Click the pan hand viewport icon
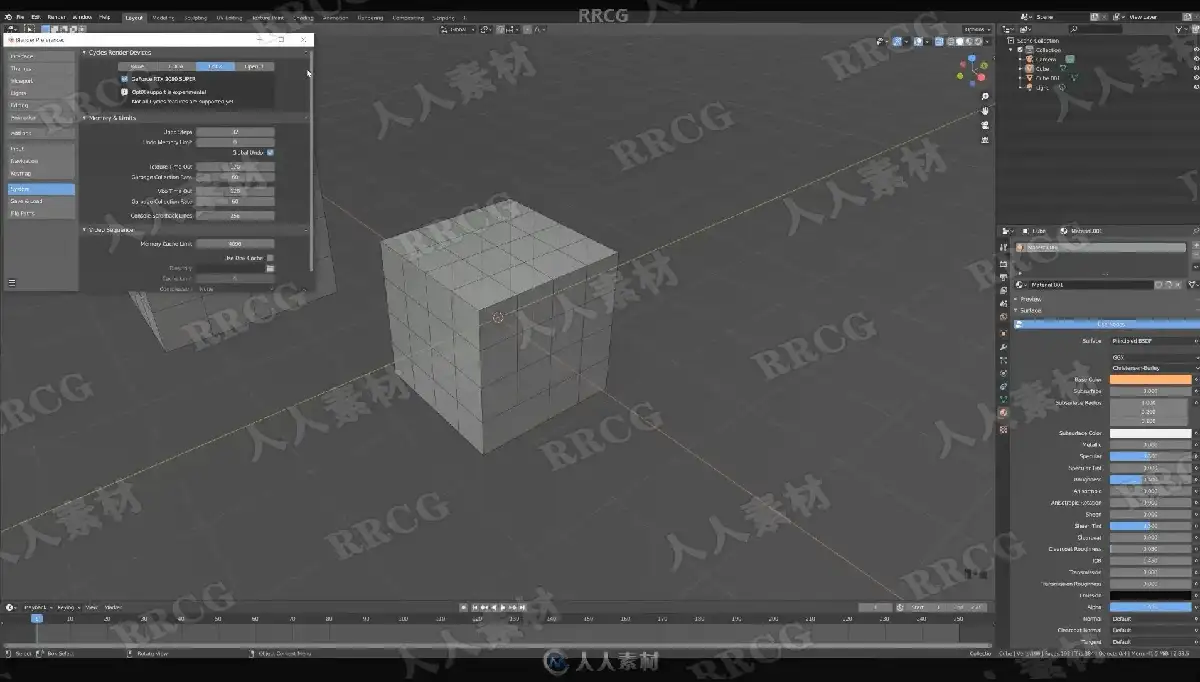 click(985, 111)
